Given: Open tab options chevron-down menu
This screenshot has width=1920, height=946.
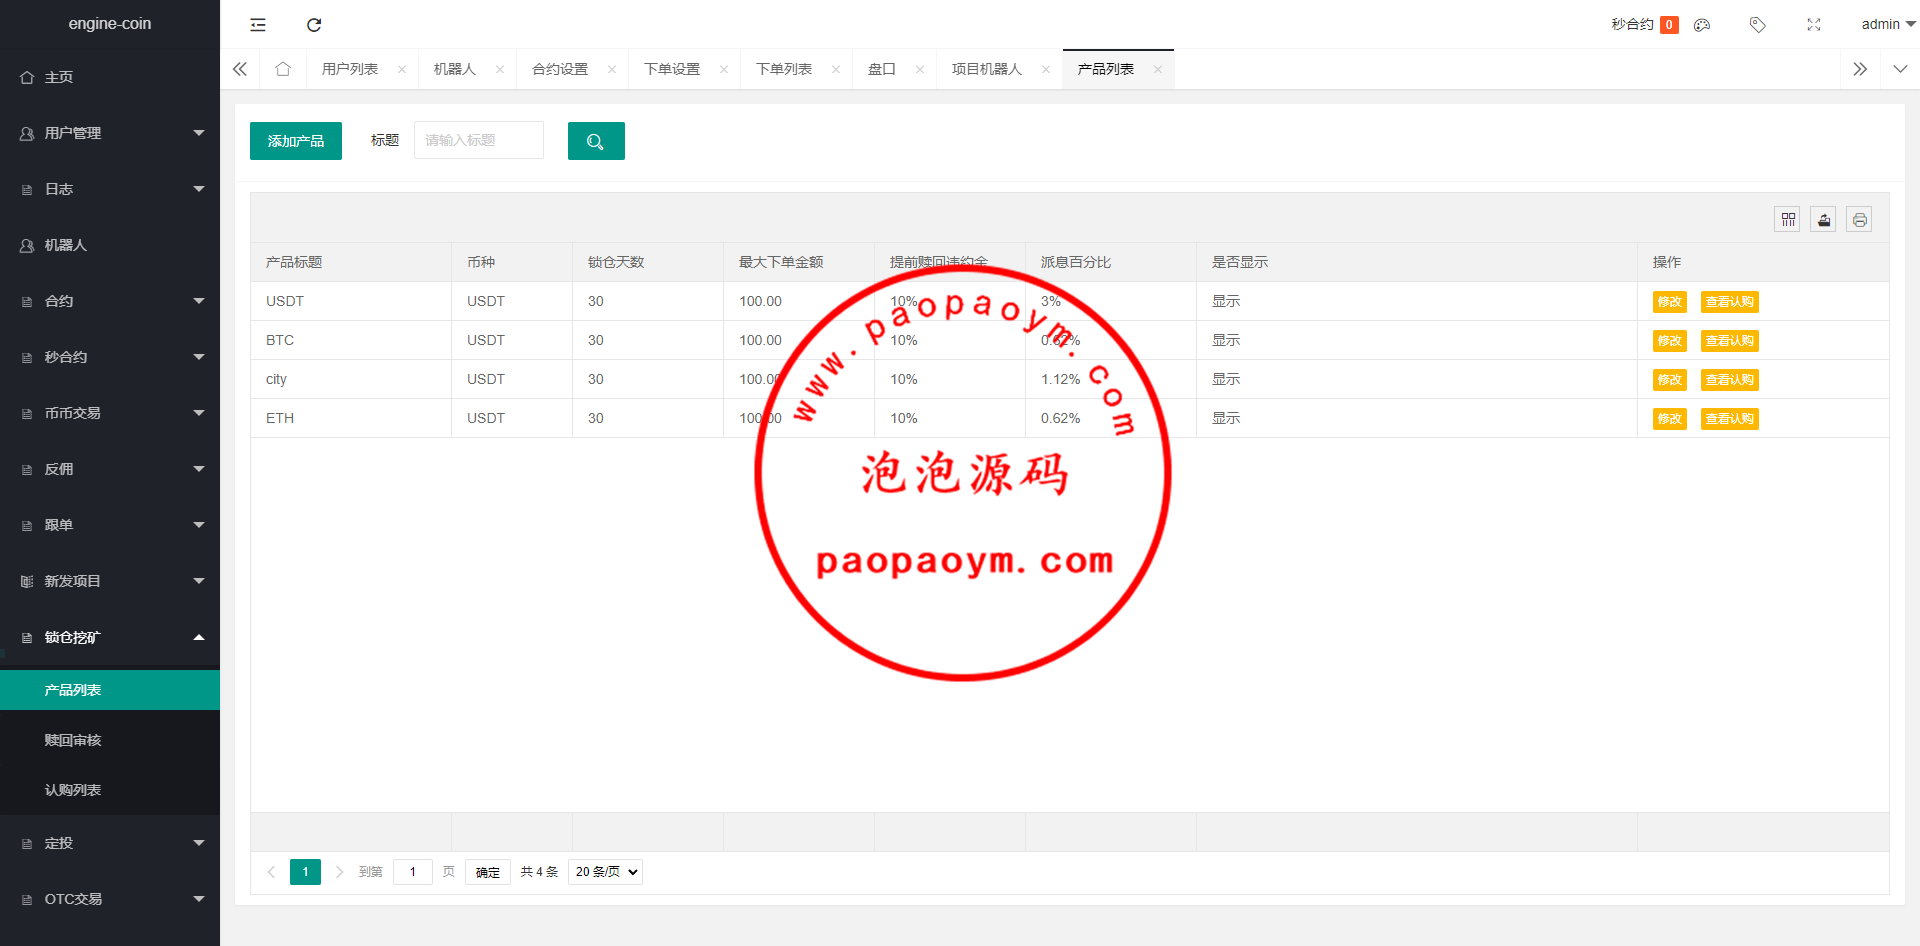Looking at the screenshot, I should tap(1900, 69).
